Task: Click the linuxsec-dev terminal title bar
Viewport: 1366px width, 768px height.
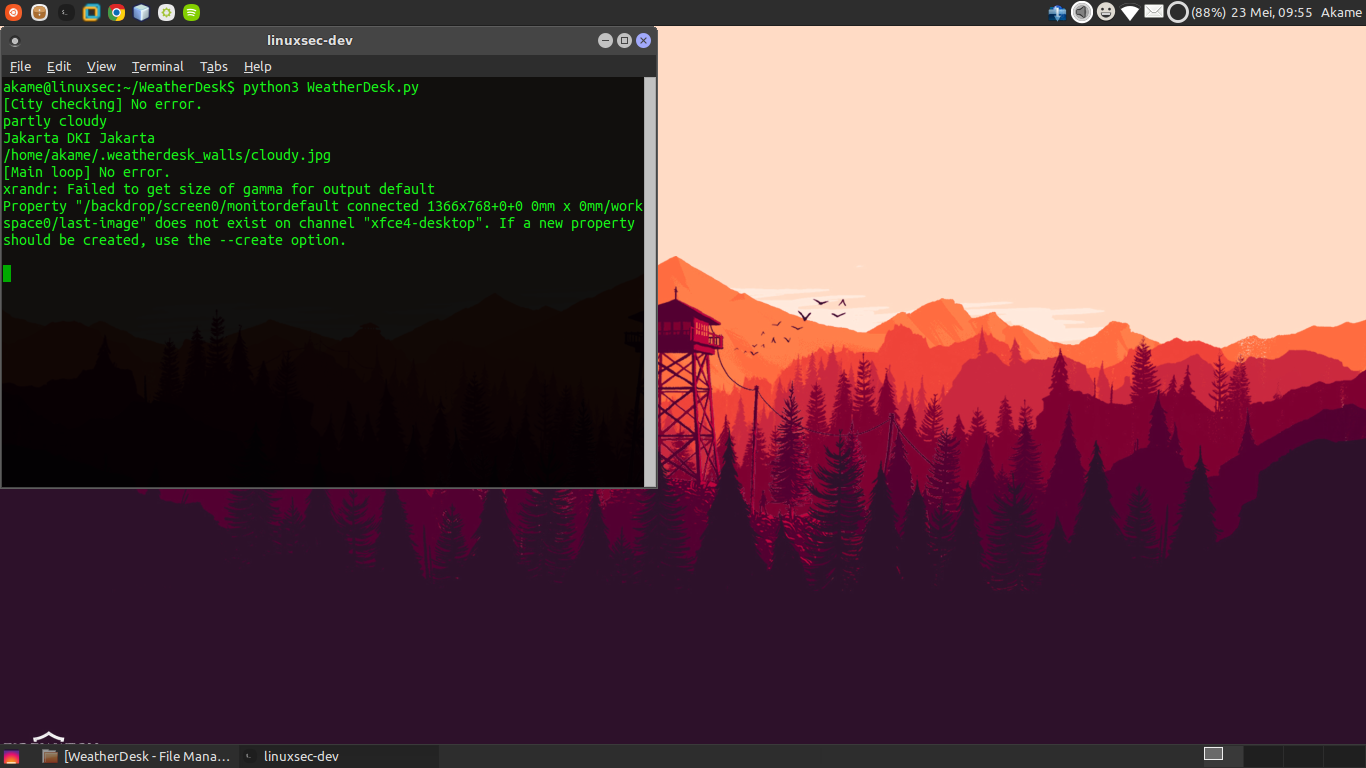Action: click(x=310, y=41)
